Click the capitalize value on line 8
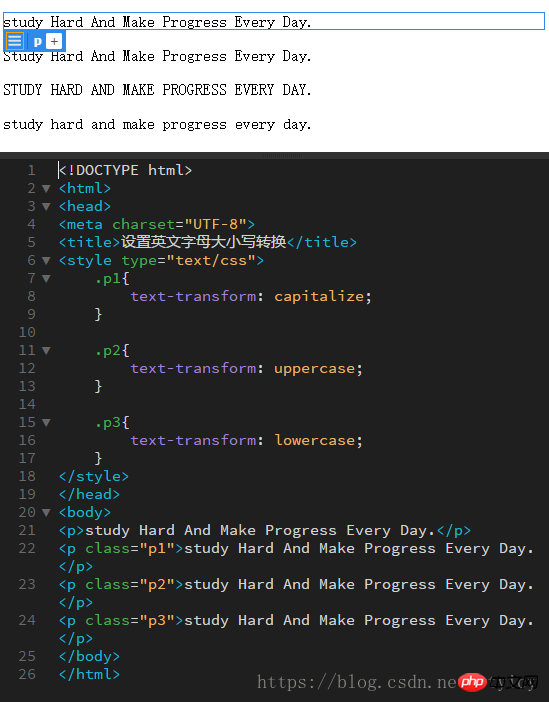The width and height of the screenshot is (549, 702). click(319, 296)
